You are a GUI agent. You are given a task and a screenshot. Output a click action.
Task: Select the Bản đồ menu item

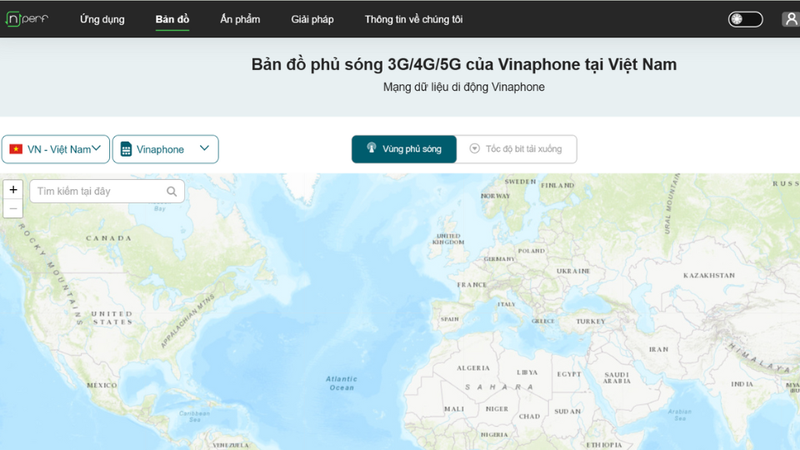[172, 19]
